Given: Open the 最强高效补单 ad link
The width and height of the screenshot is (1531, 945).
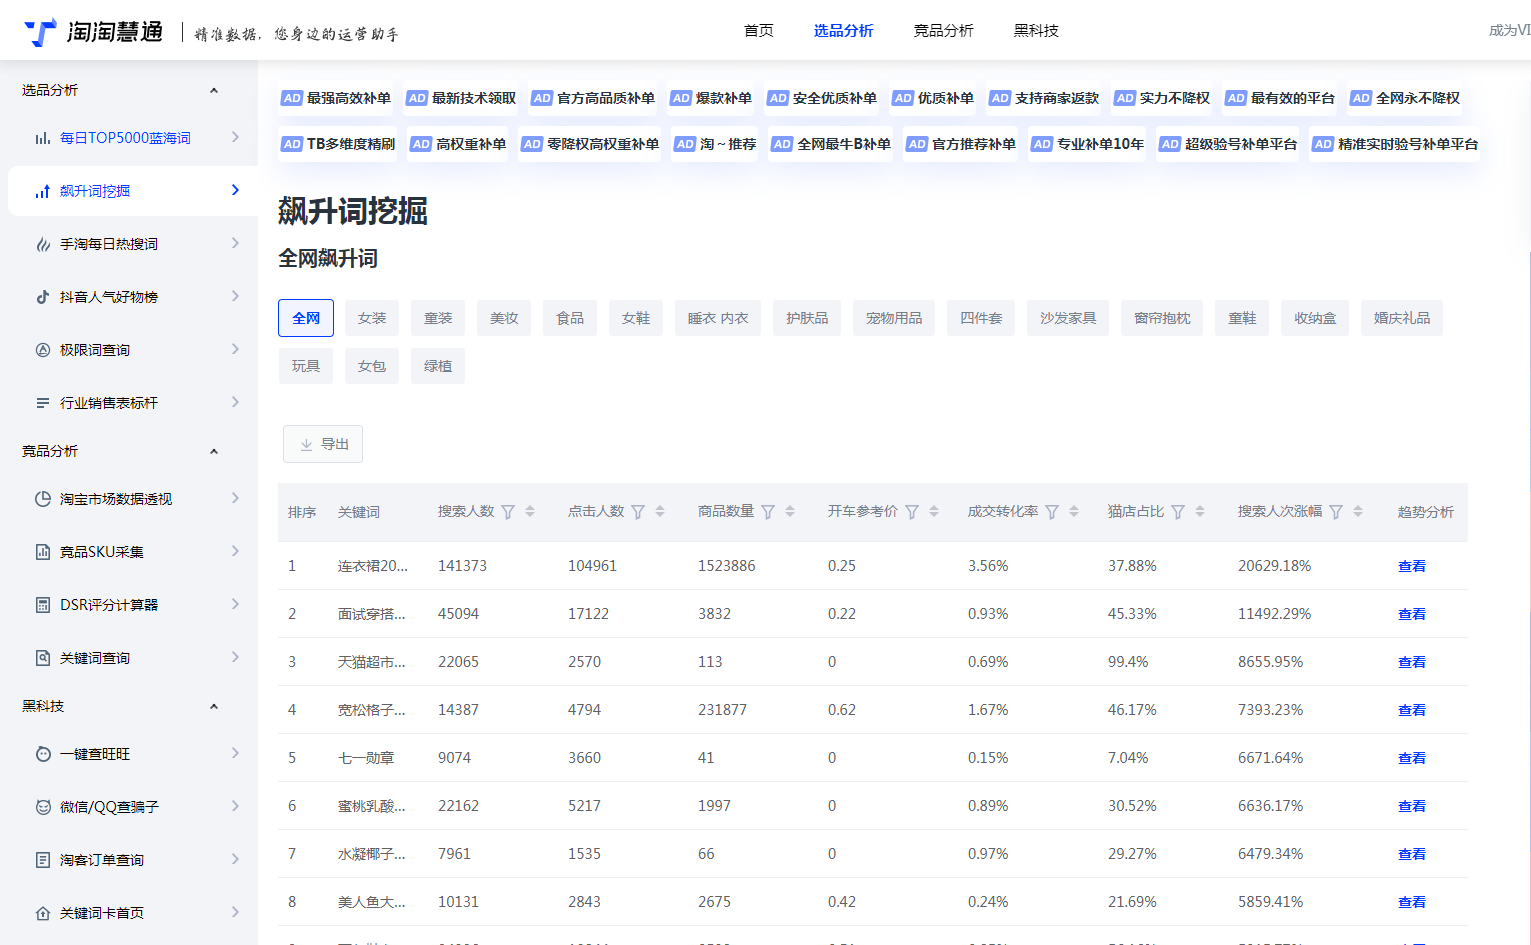Looking at the screenshot, I should click(336, 98).
